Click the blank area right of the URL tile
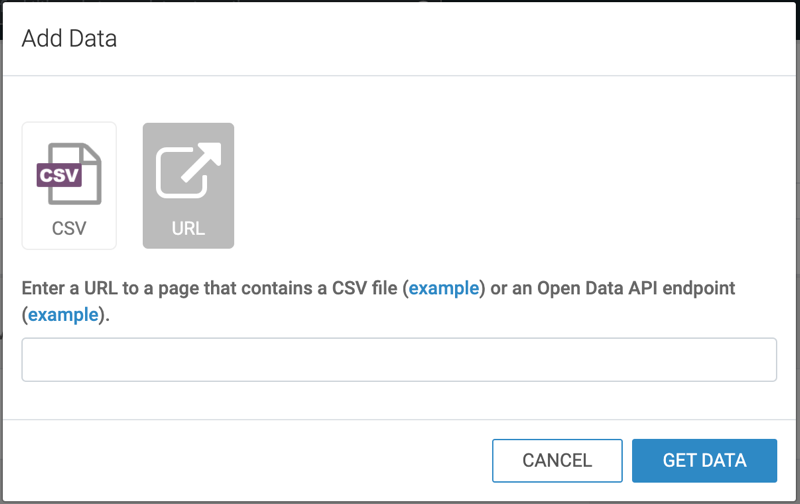This screenshot has height=504, width=800. coord(500,185)
